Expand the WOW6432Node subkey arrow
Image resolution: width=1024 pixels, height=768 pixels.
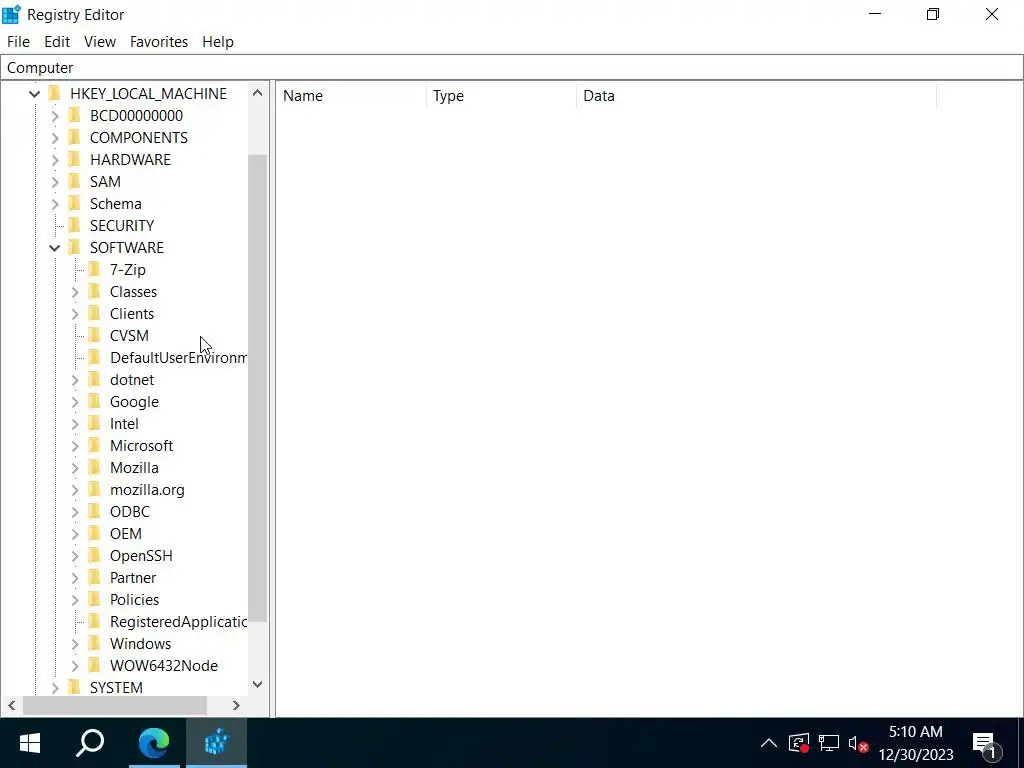[x=74, y=666]
